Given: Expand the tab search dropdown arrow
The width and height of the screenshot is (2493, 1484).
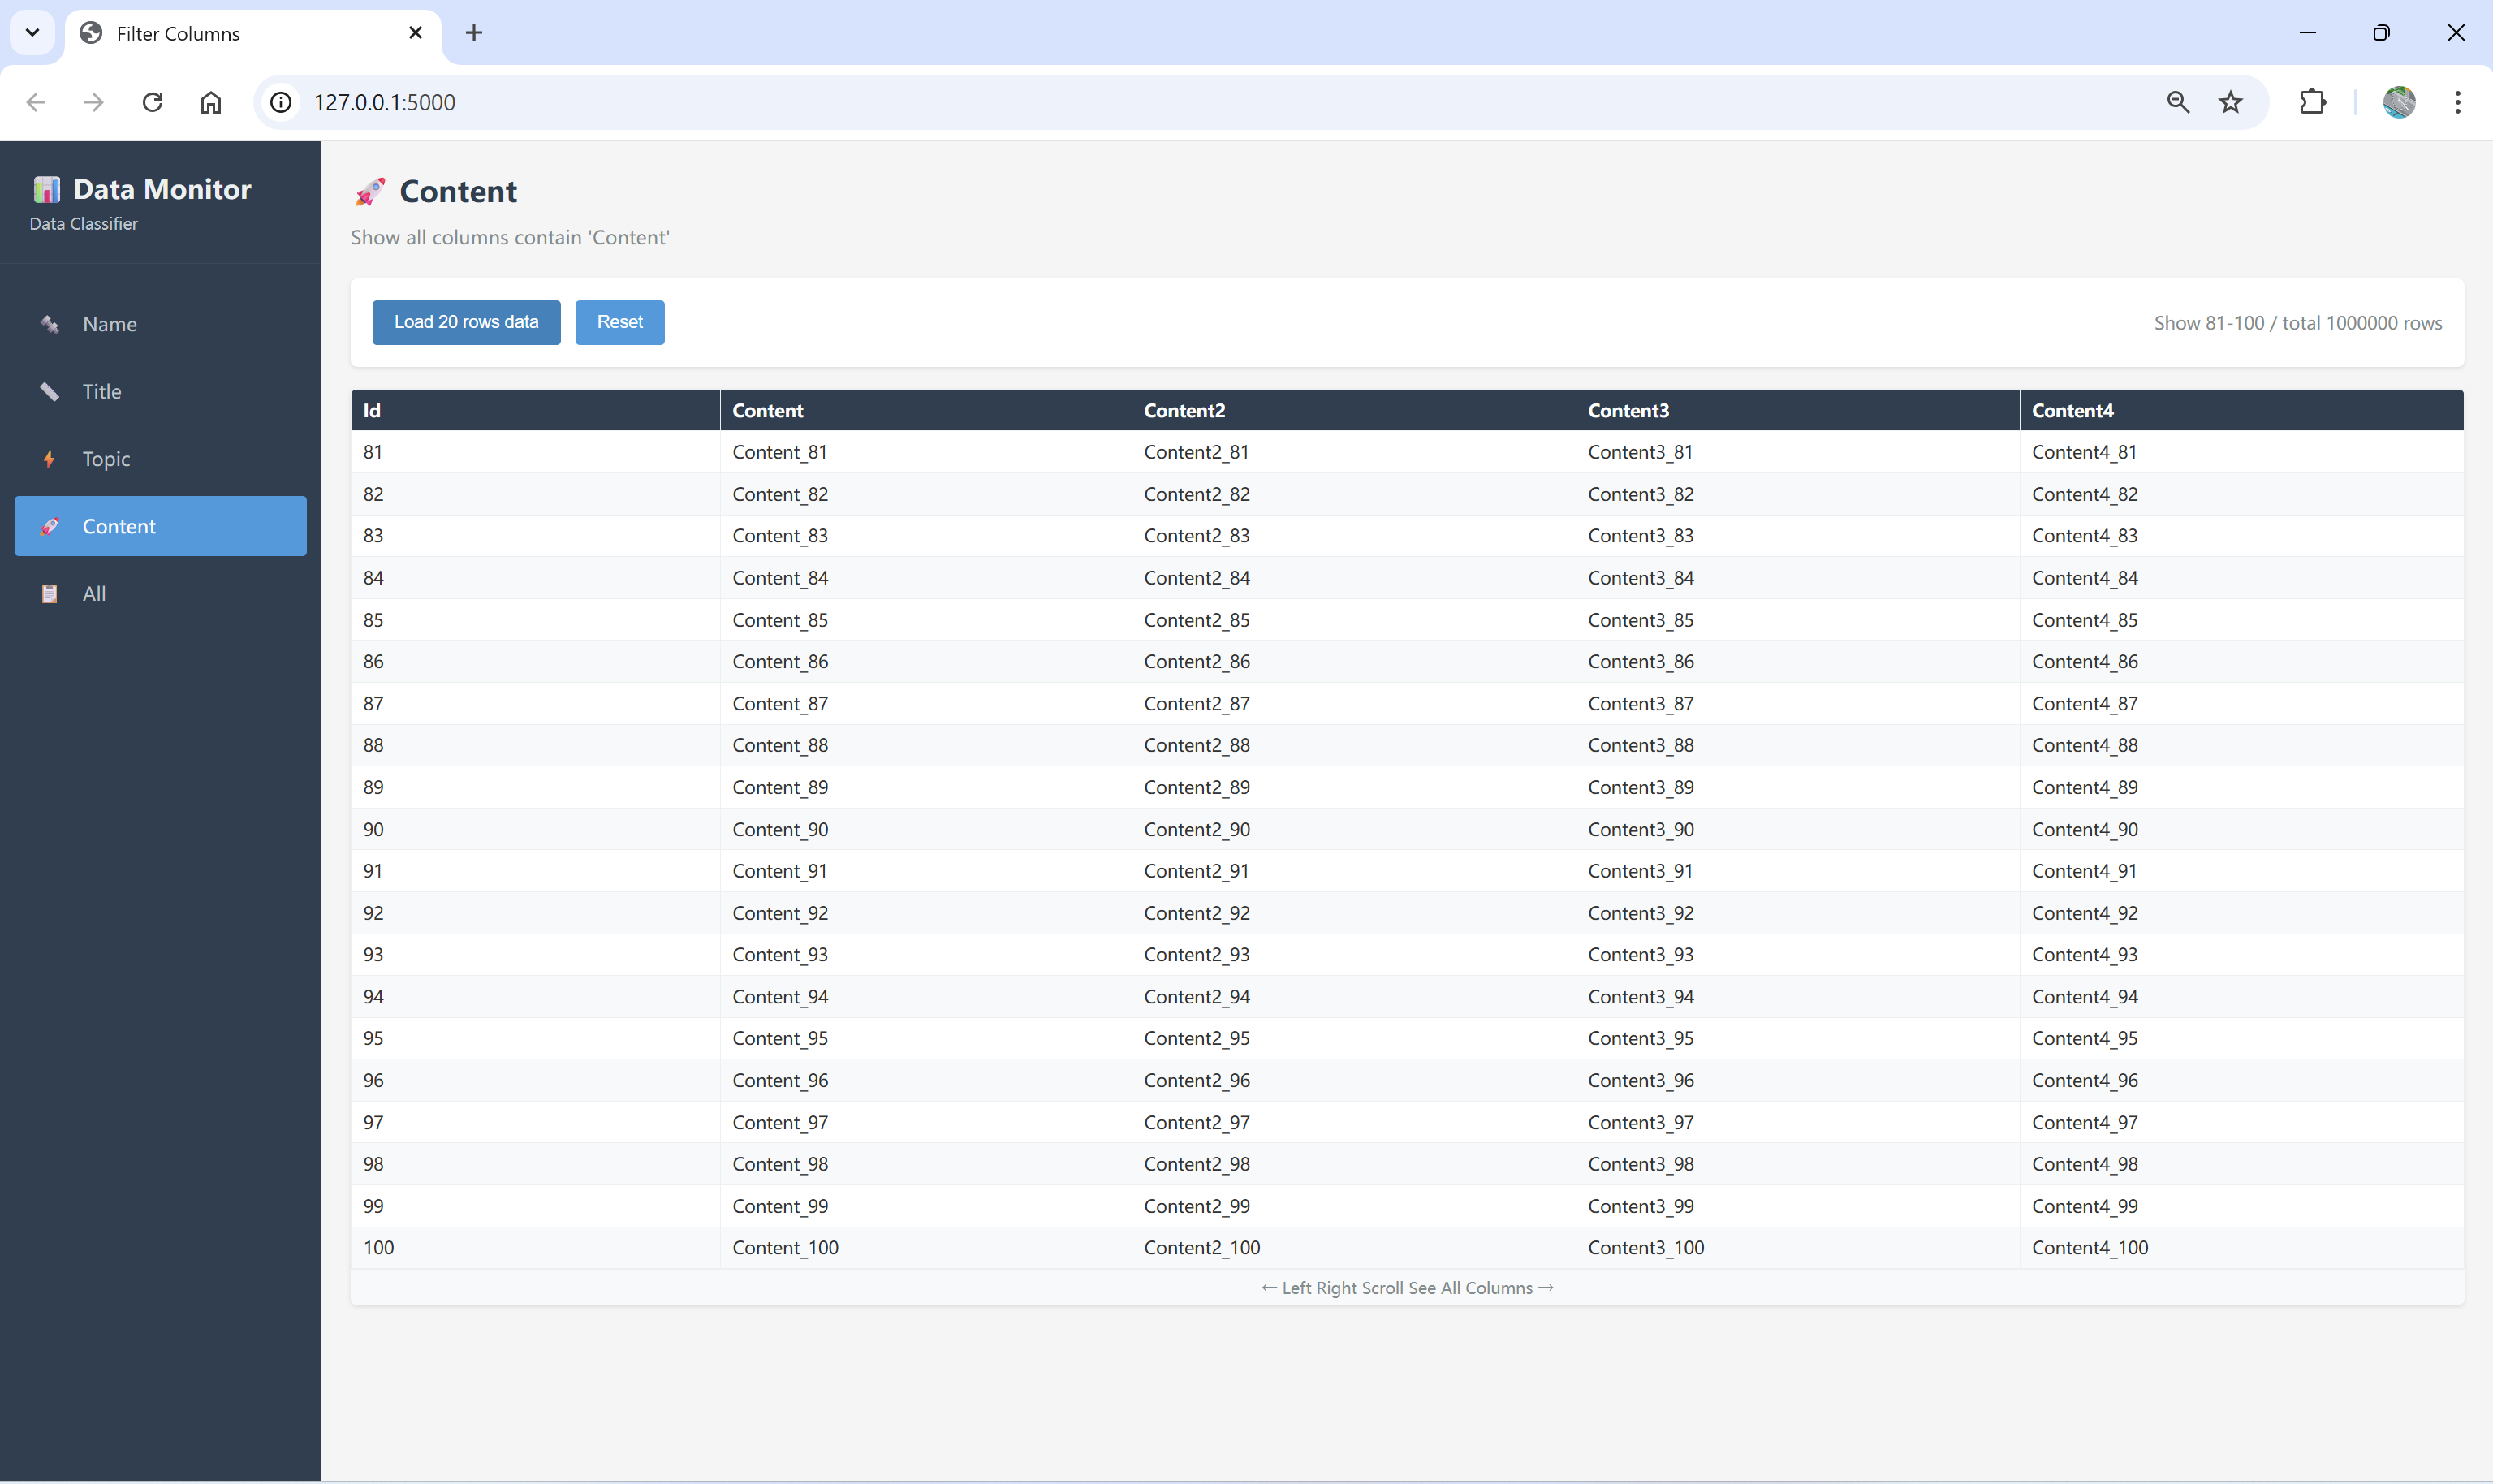Looking at the screenshot, I should coord(32,33).
